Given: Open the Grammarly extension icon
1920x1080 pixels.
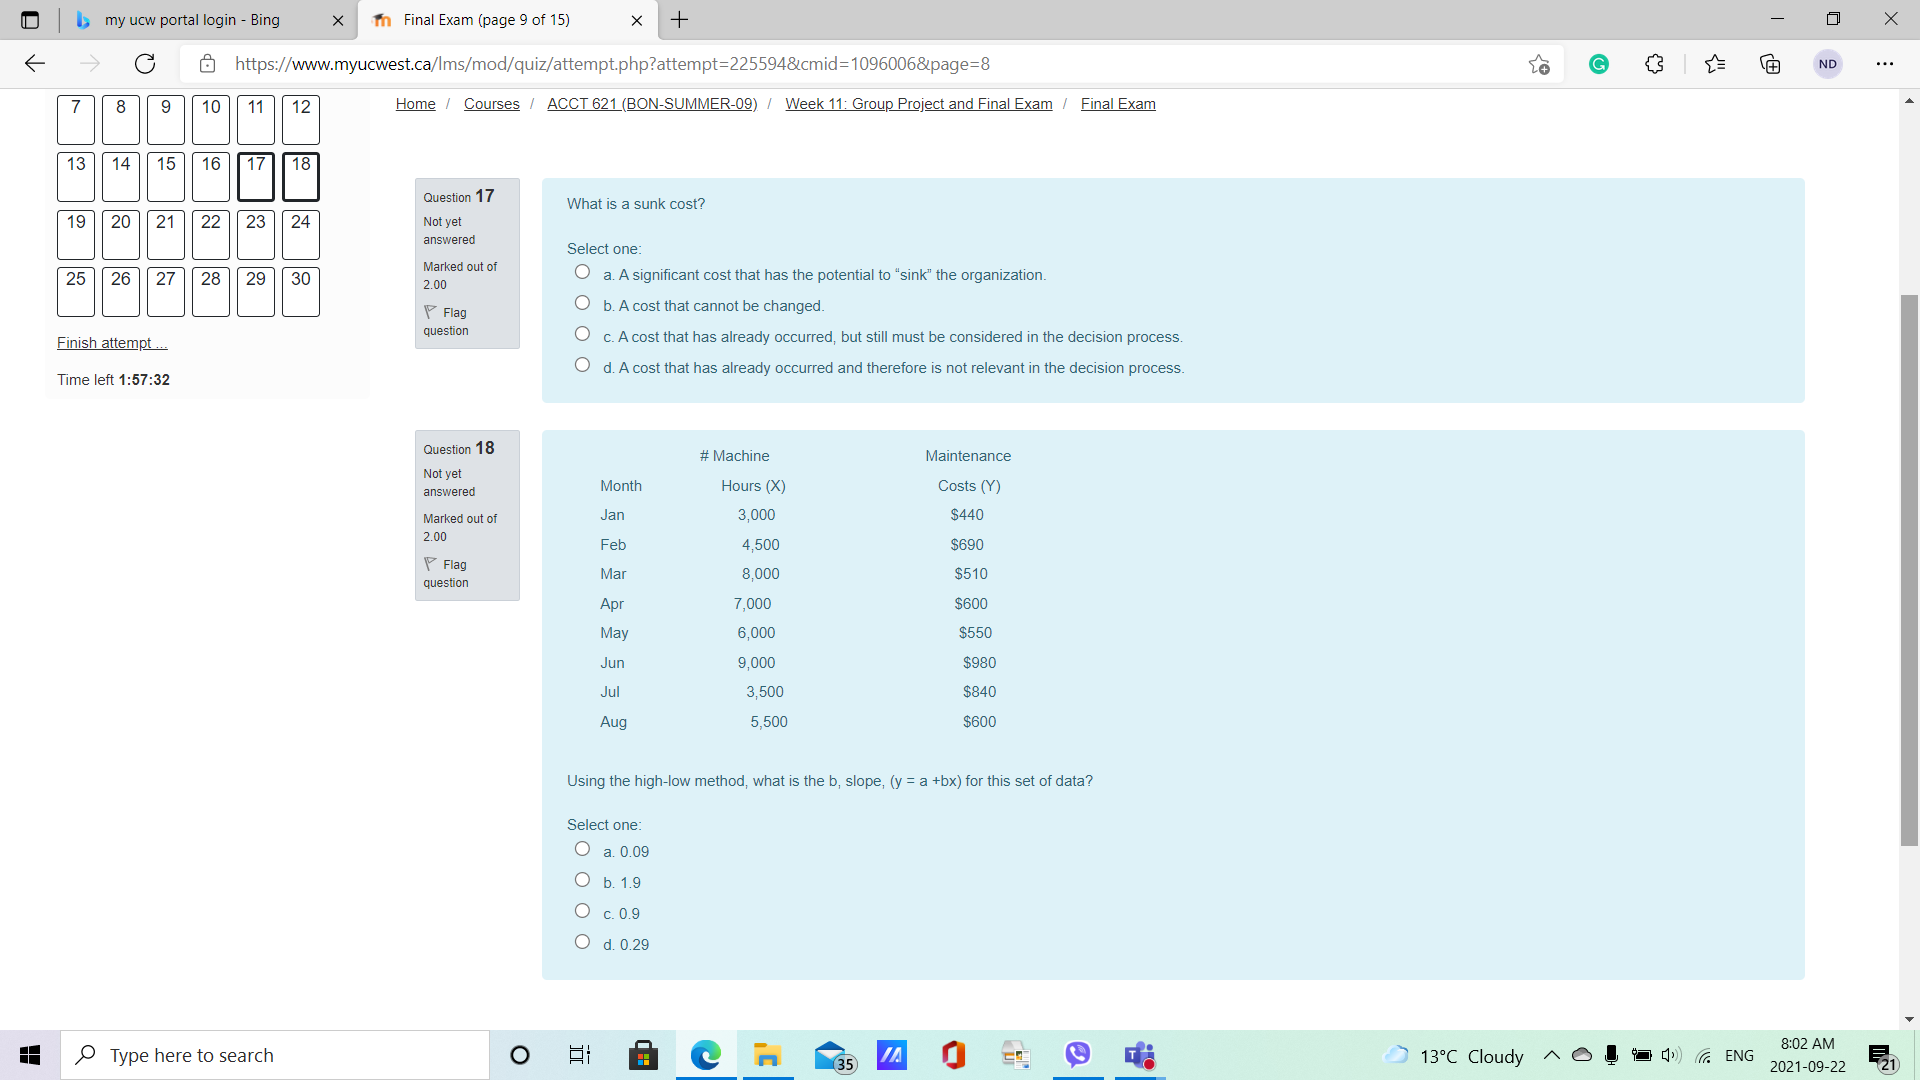Looking at the screenshot, I should click(1599, 64).
